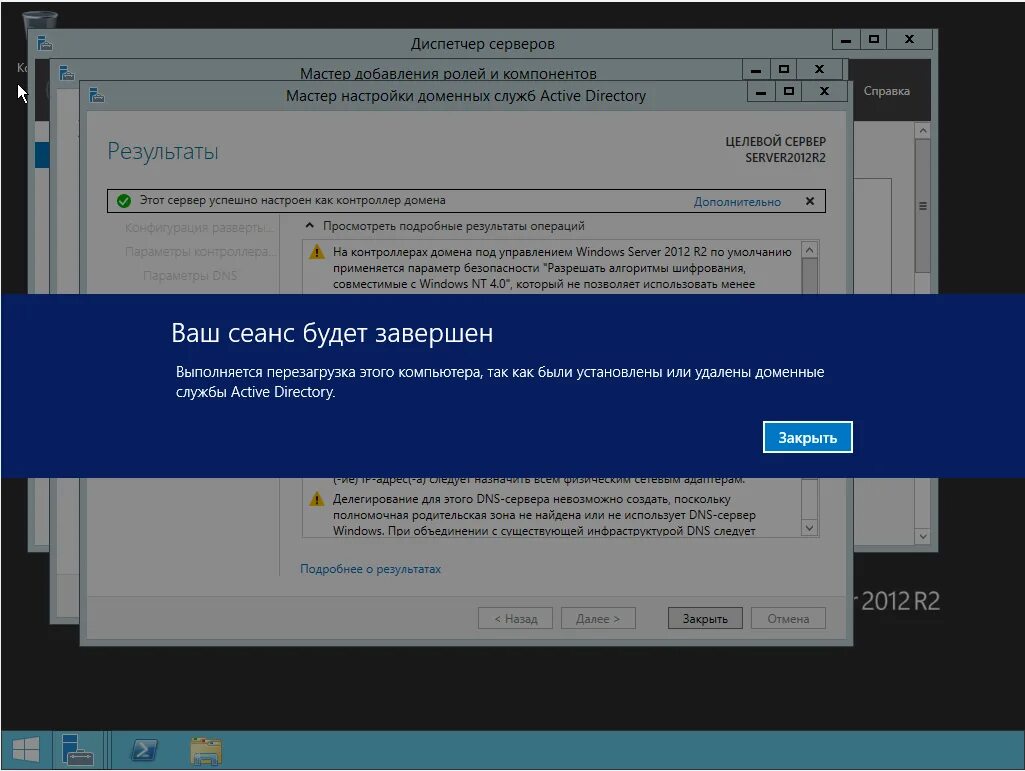Click Закрыть button in AD wizard footer
This screenshot has height=771, width=1025.
point(705,619)
